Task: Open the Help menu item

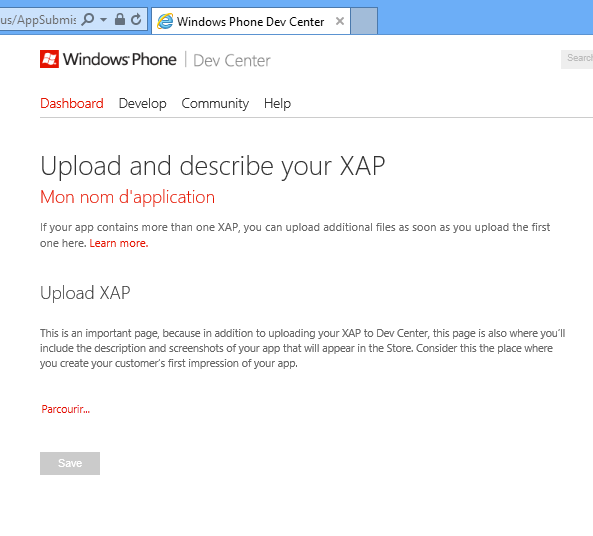Action: [277, 103]
